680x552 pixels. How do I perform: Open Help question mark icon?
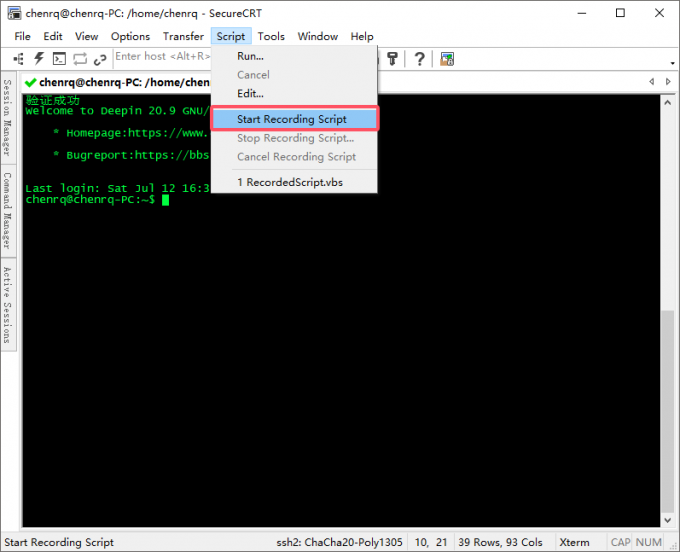click(x=419, y=59)
